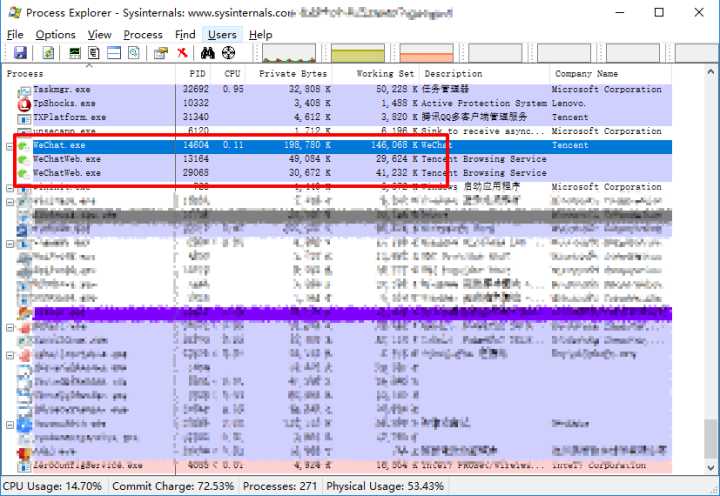The image size is (720, 496).
Task: Click the ZeroConfigService.exe process icon
Action: pyautogui.click(x=24, y=467)
